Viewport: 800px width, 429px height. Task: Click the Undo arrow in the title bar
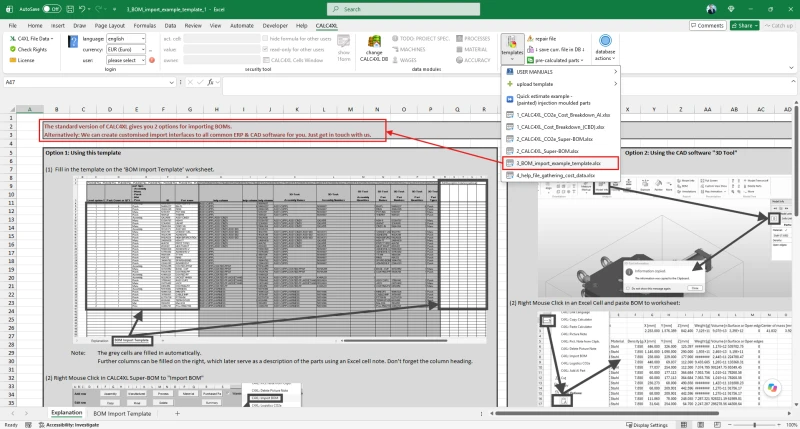click(x=82, y=9)
